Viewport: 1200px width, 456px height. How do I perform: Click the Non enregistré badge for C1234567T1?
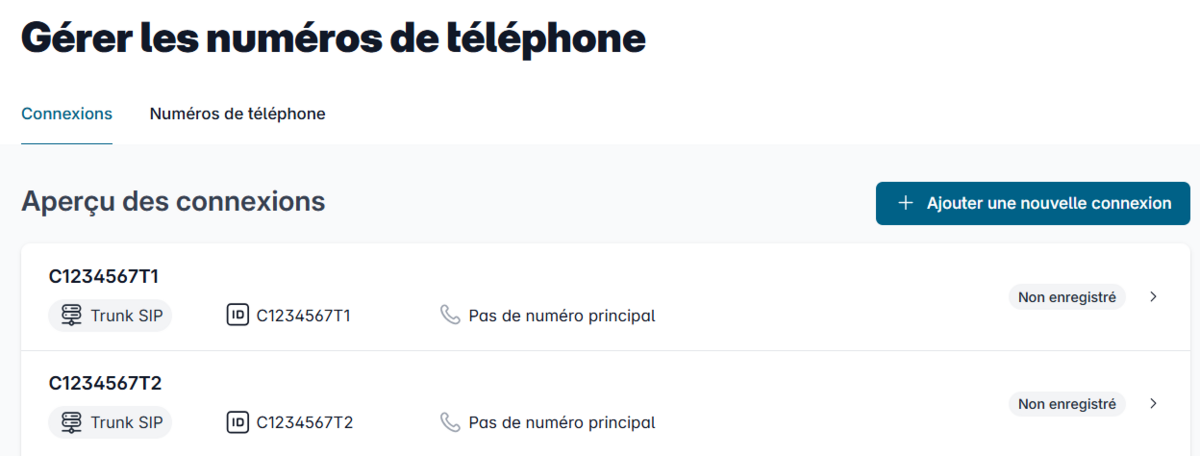coord(1067,297)
